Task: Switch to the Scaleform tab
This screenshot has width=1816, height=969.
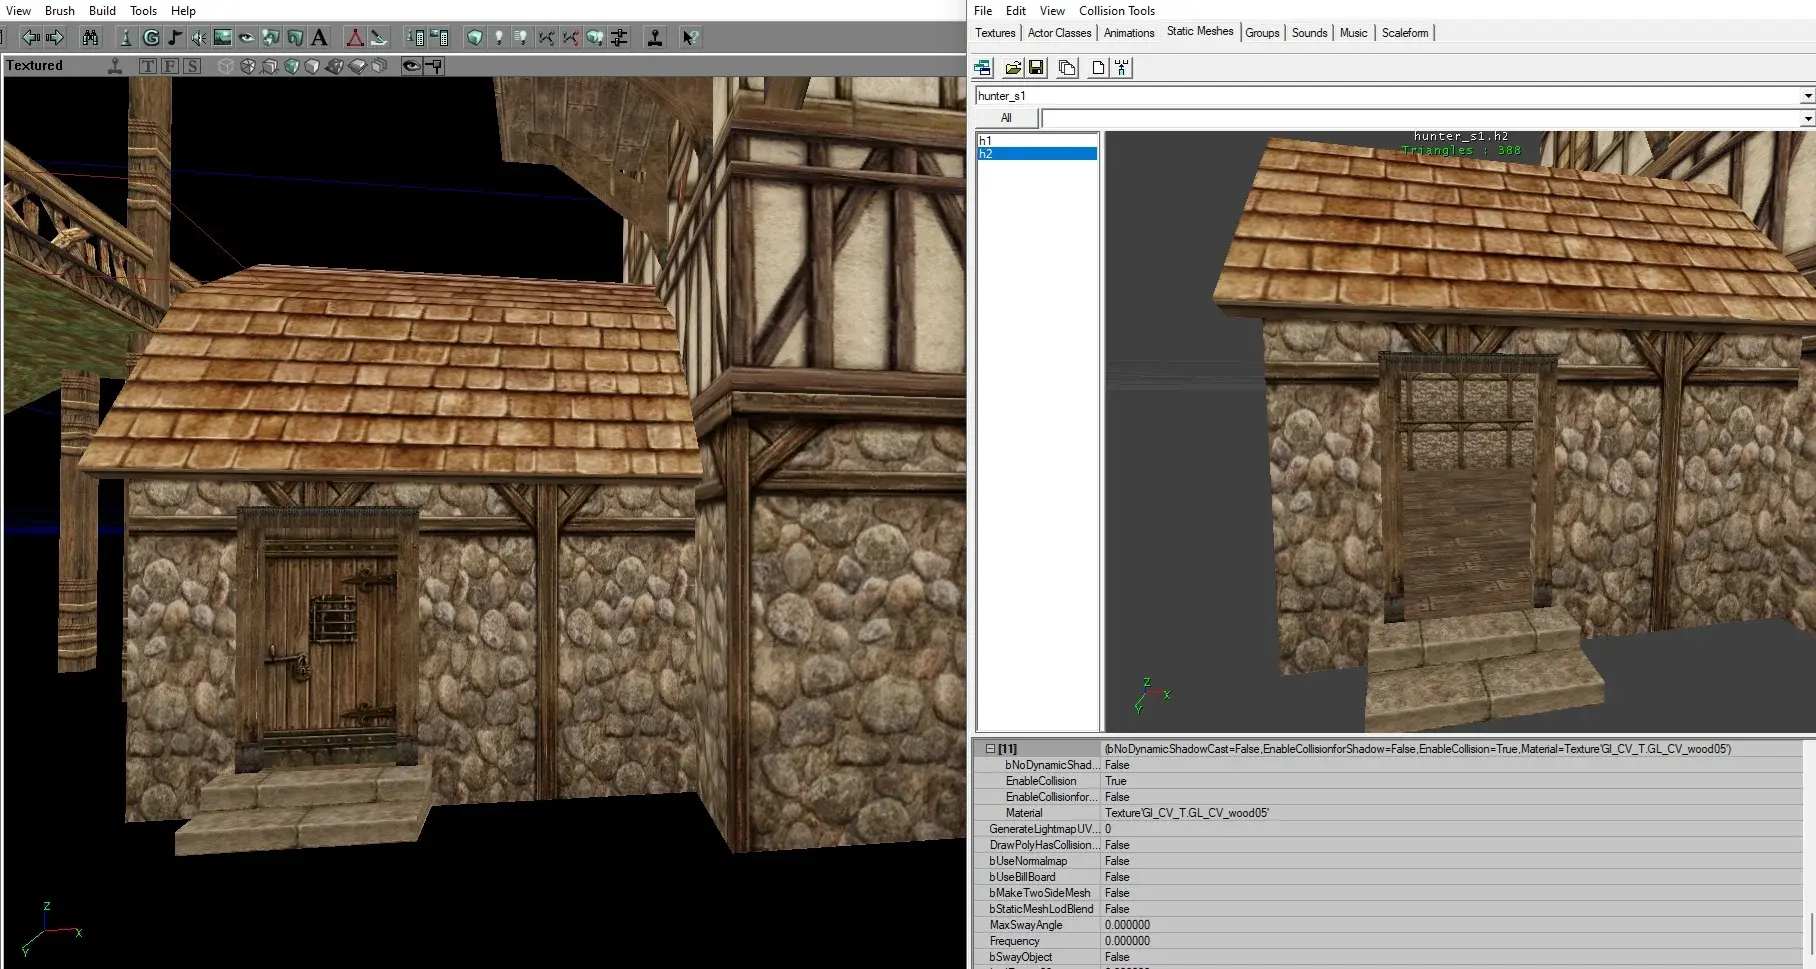Action: coord(1405,33)
